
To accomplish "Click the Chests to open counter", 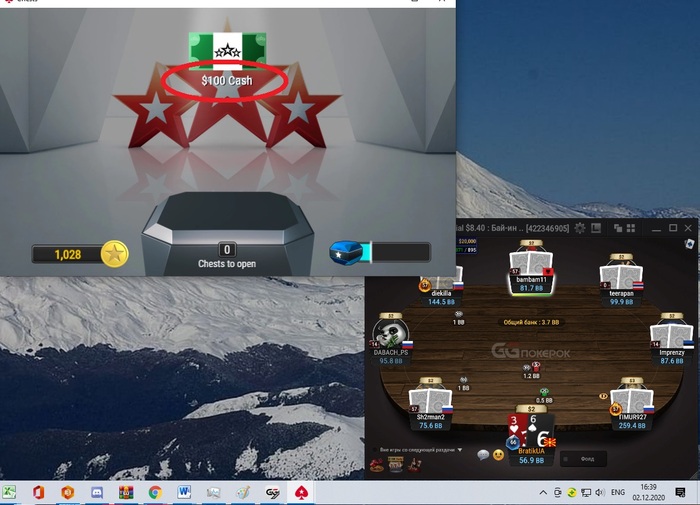I will (227, 256).
